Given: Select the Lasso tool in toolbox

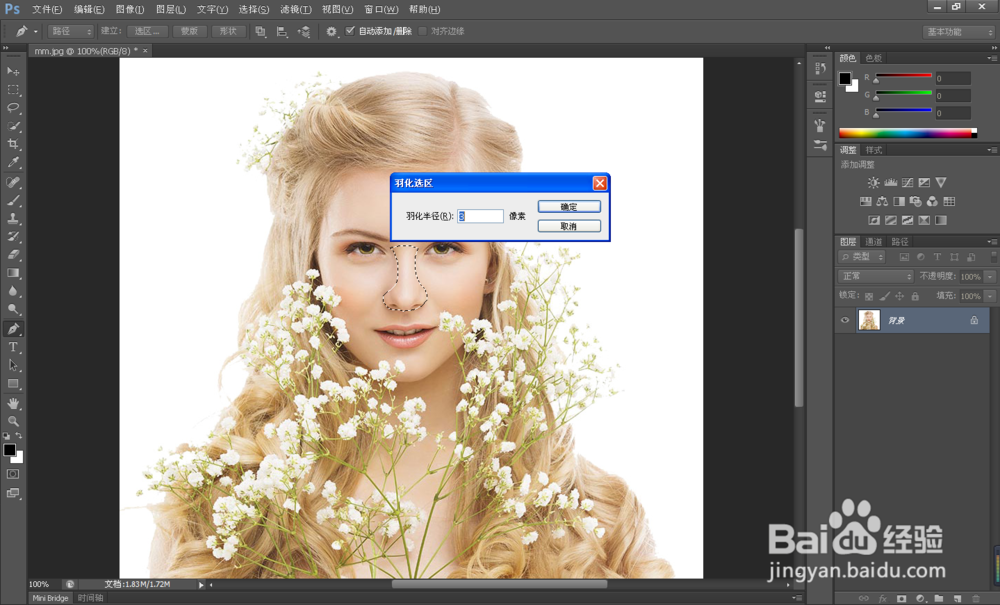Looking at the screenshot, I should tap(14, 108).
